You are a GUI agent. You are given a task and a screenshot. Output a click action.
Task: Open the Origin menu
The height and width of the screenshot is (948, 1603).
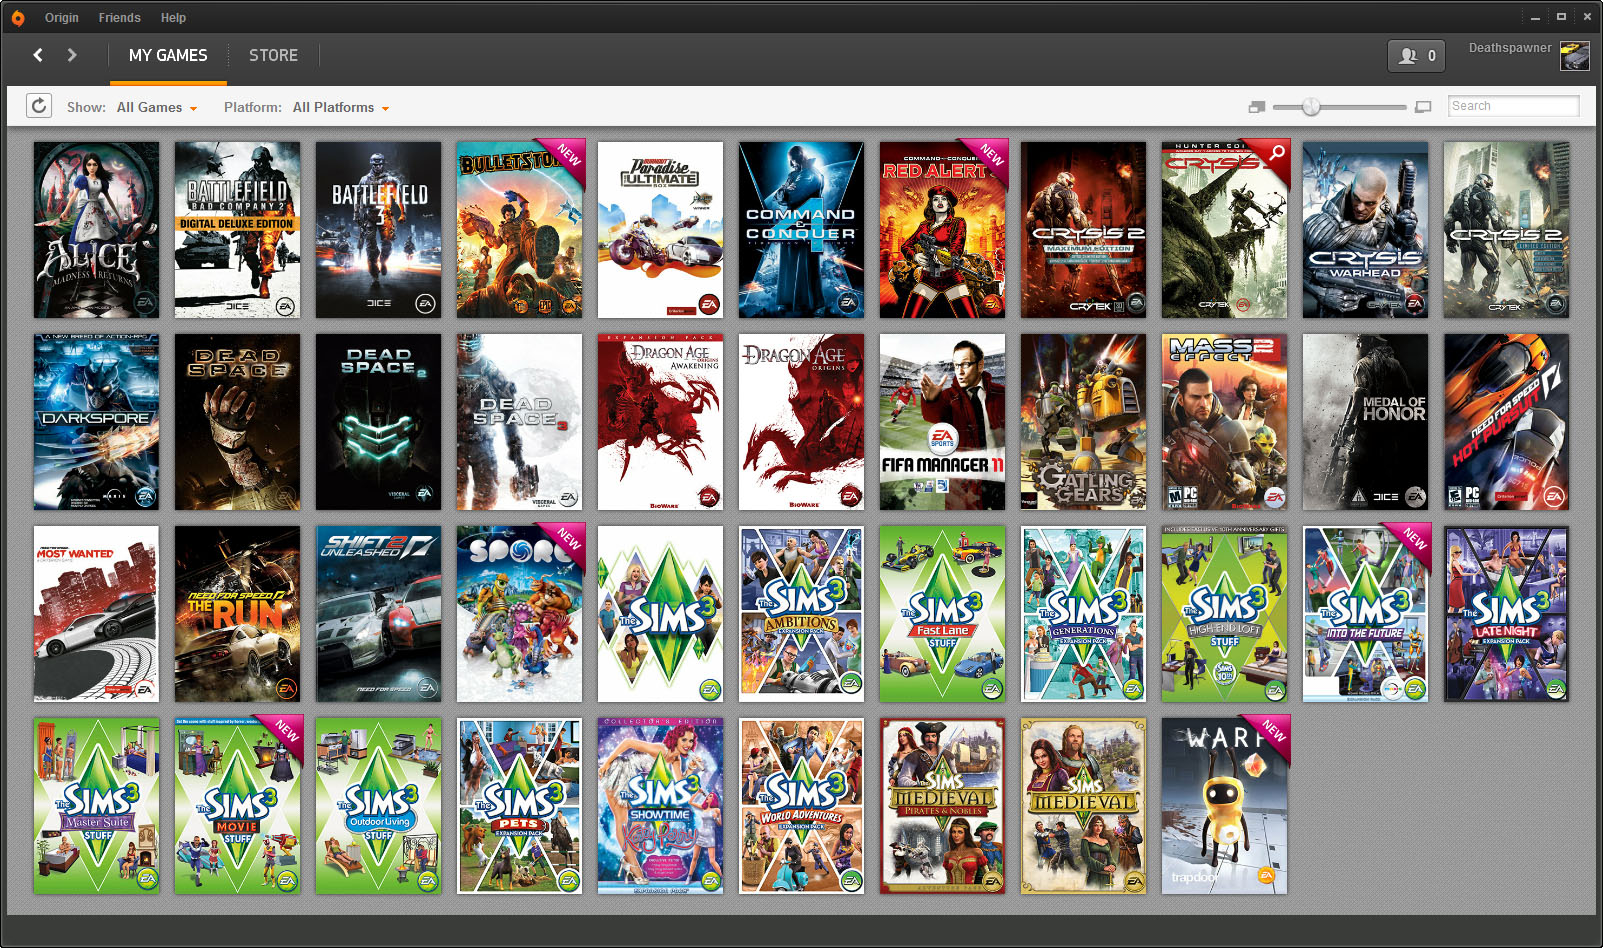pyautogui.click(x=62, y=18)
